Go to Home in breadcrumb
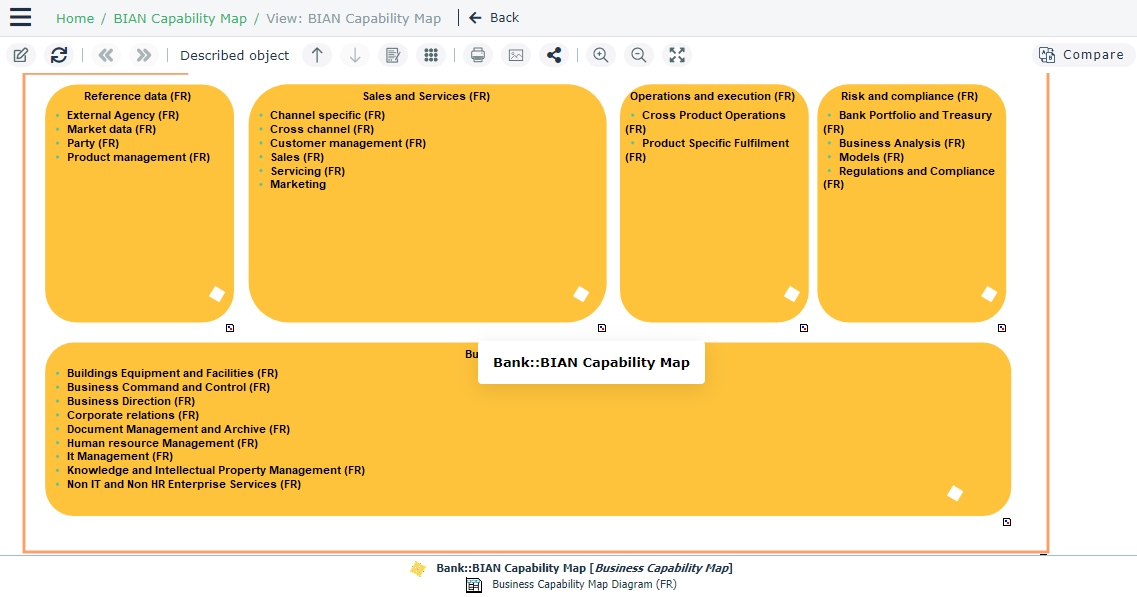 click(x=75, y=18)
